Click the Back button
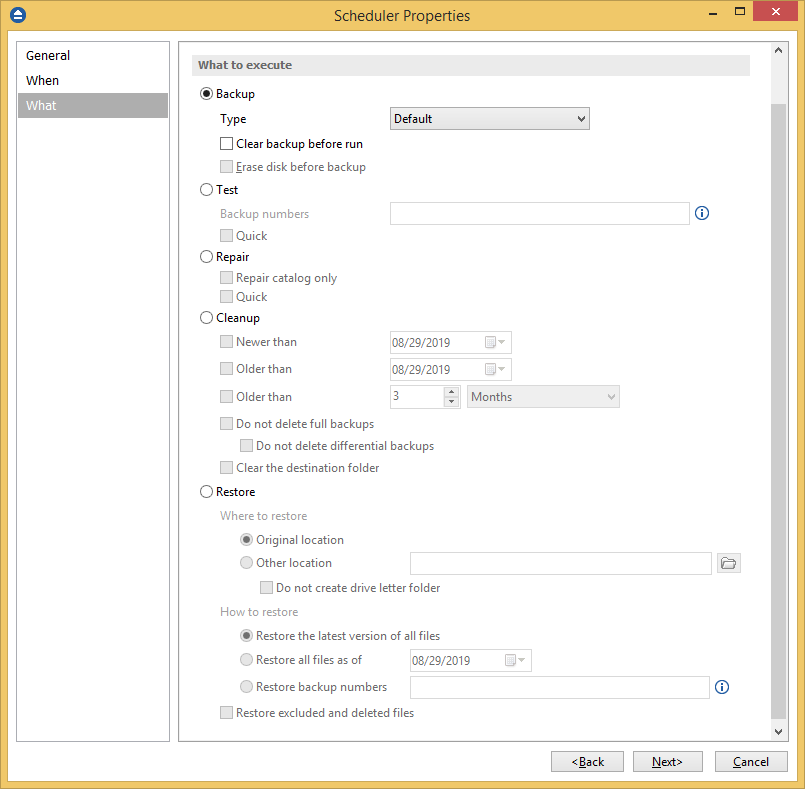Viewport: 805px width, 789px height. [587, 762]
